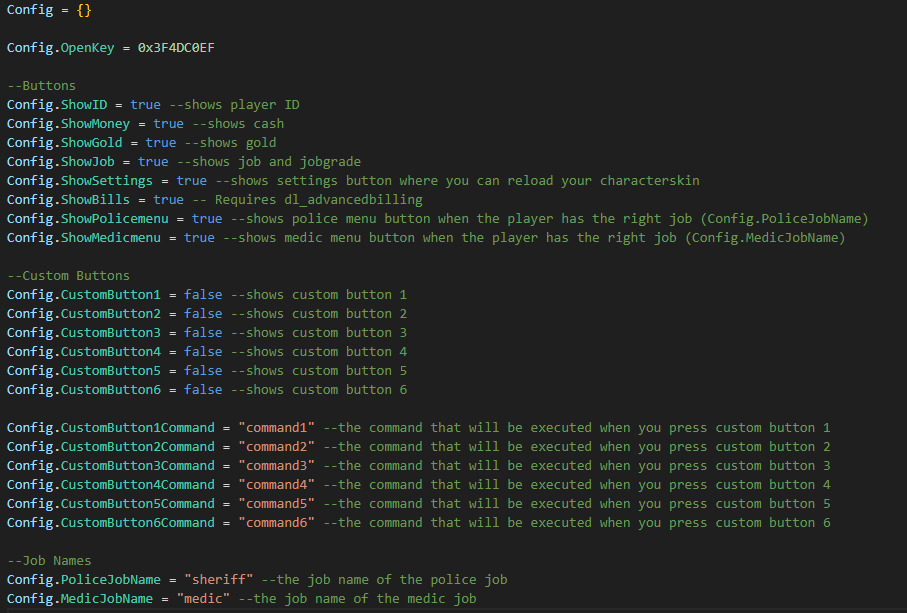The height and width of the screenshot is (613, 907).
Task: Click the false value for Config.CustomButton6
Action: click(x=203, y=389)
